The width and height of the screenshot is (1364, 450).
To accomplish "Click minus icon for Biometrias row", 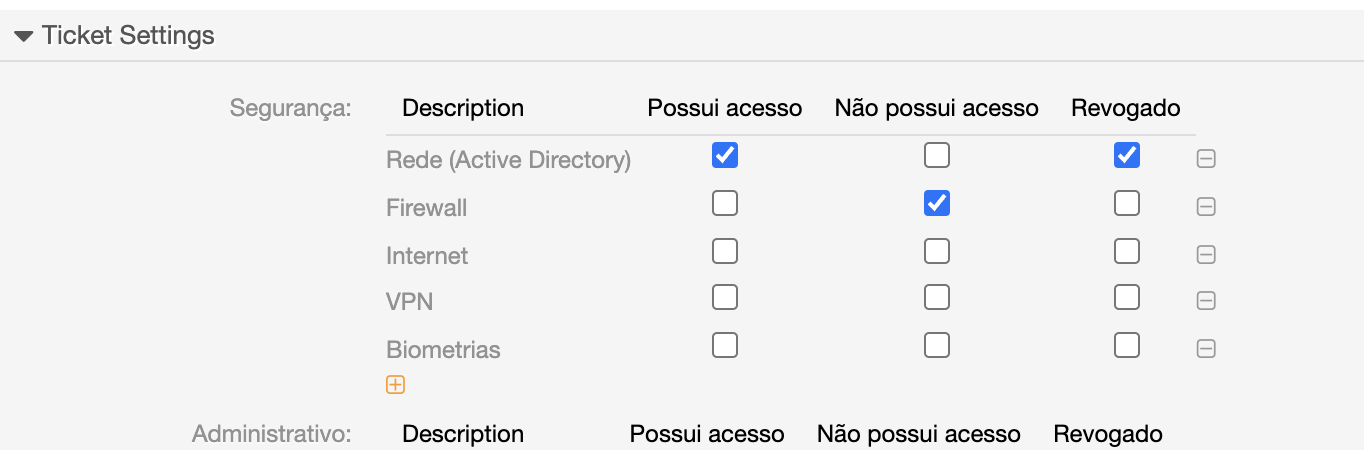I will coord(1206,349).
